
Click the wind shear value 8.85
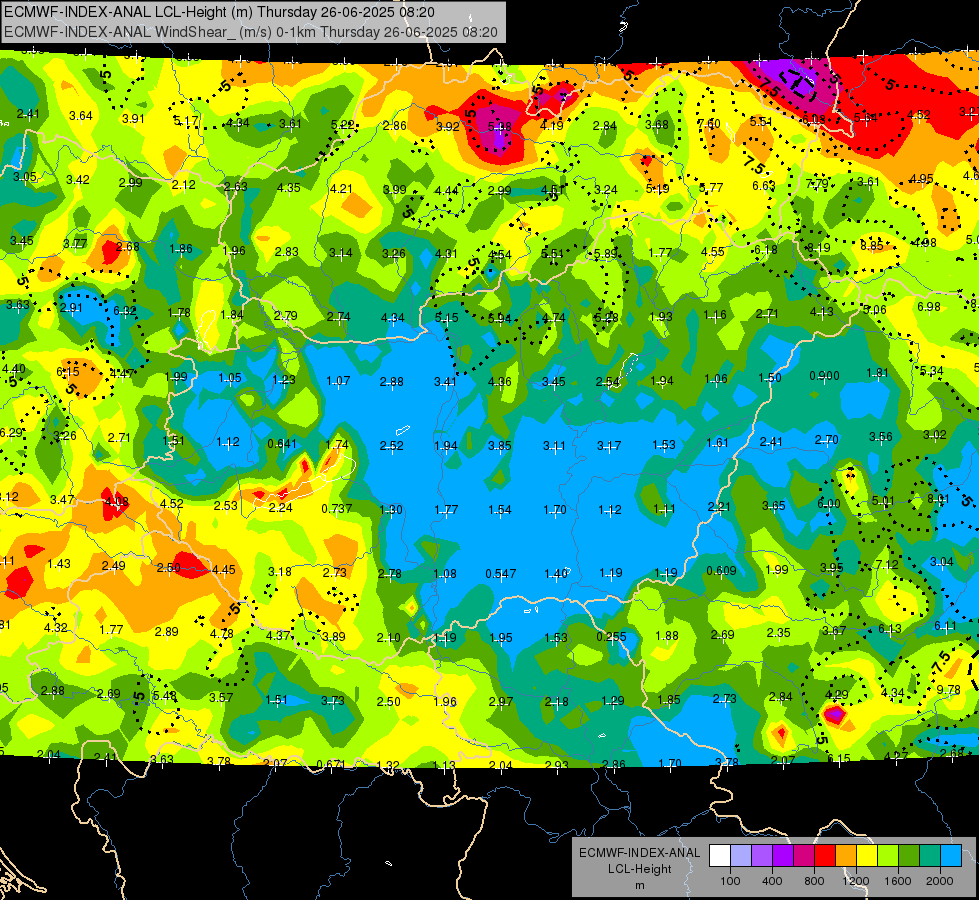point(872,245)
